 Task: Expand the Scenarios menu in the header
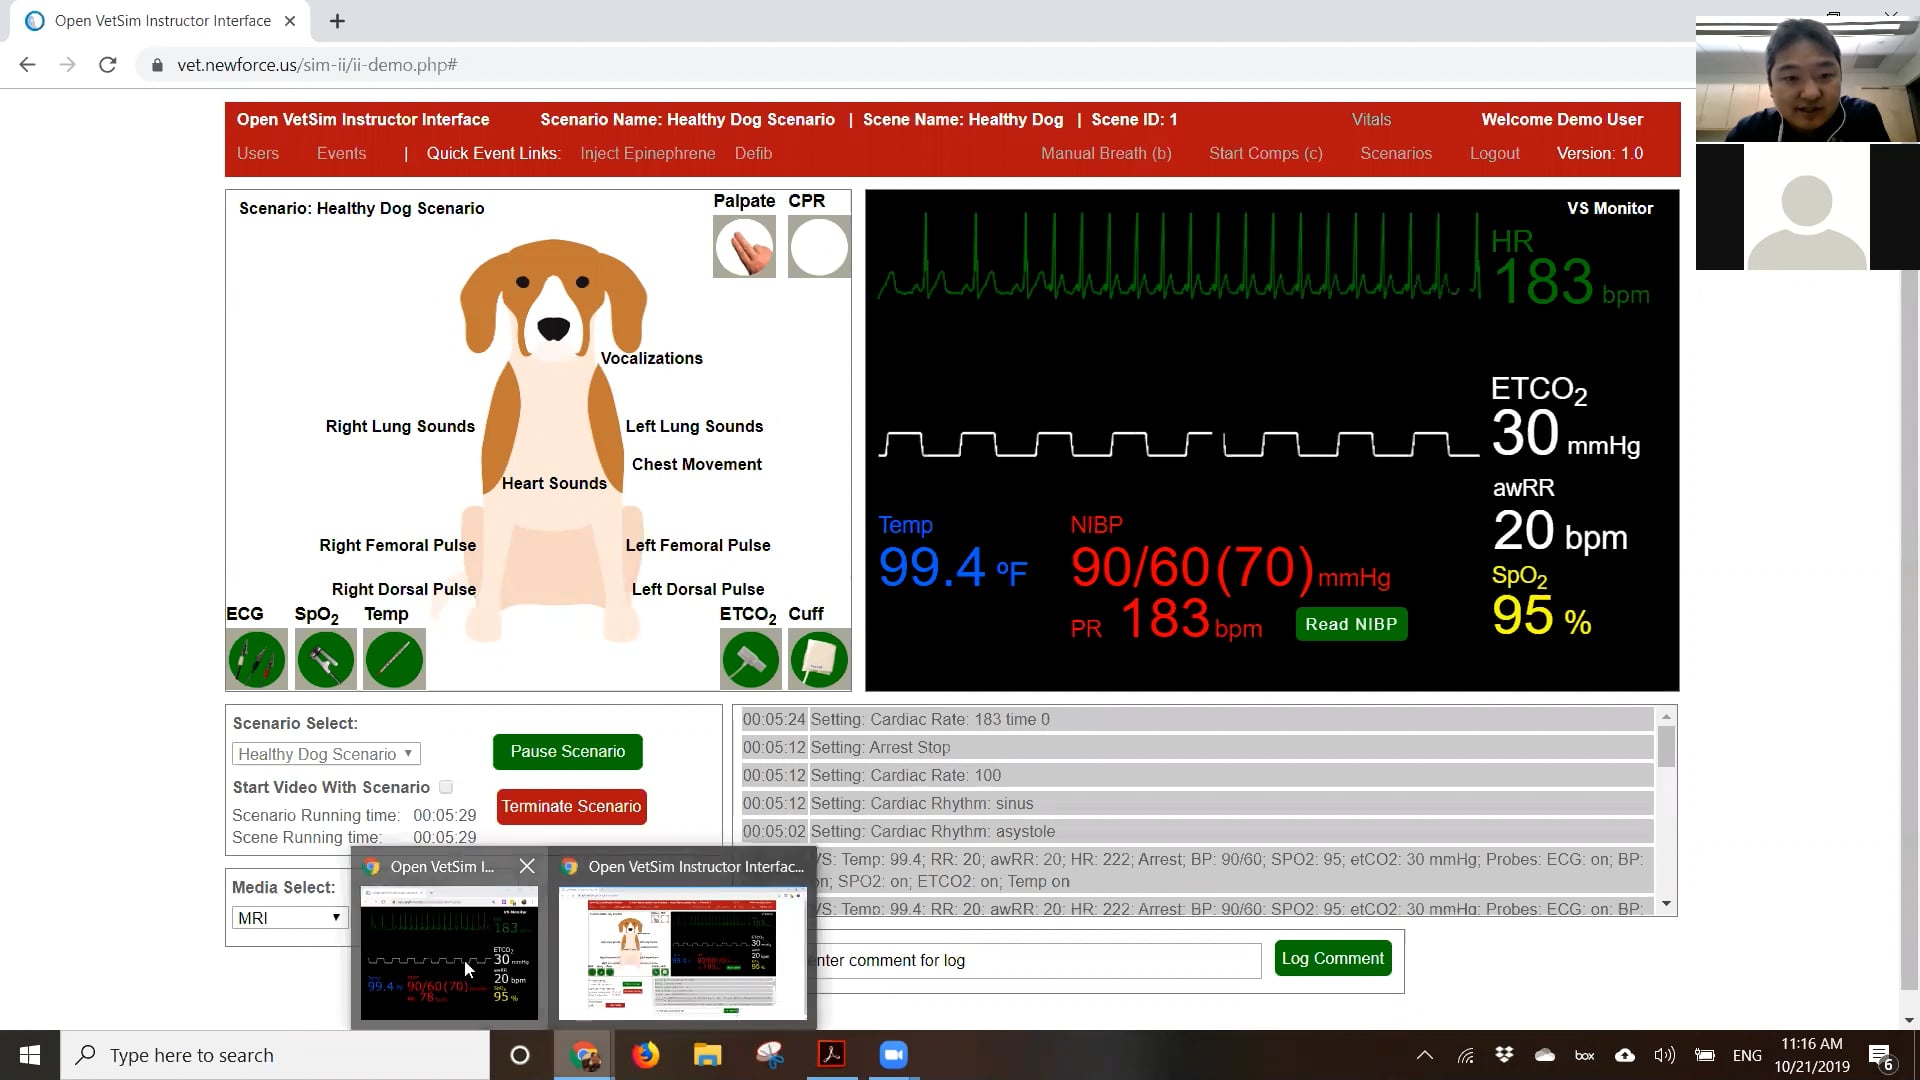coord(1396,153)
